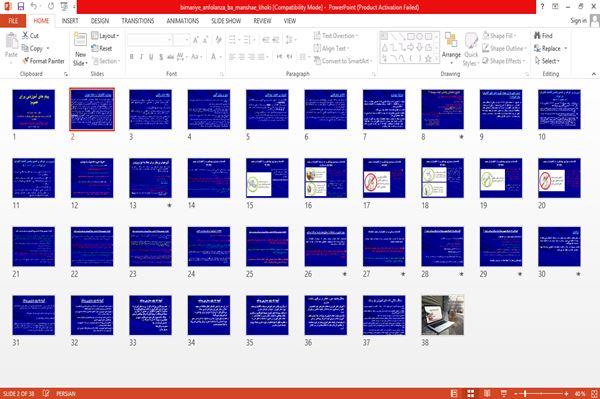Click the Copy icon
Screen dimensions: 600x399
point(25,48)
